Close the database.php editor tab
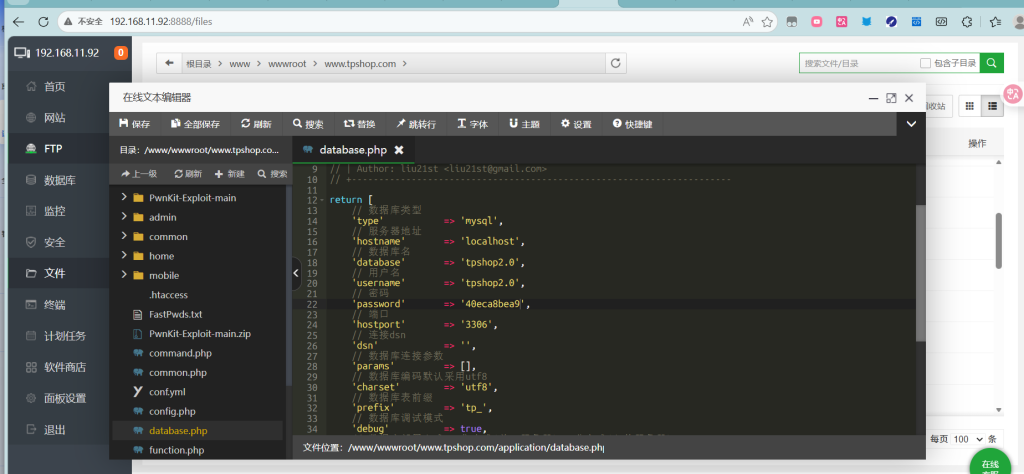Viewport: 1024px width, 474px height. [399, 150]
